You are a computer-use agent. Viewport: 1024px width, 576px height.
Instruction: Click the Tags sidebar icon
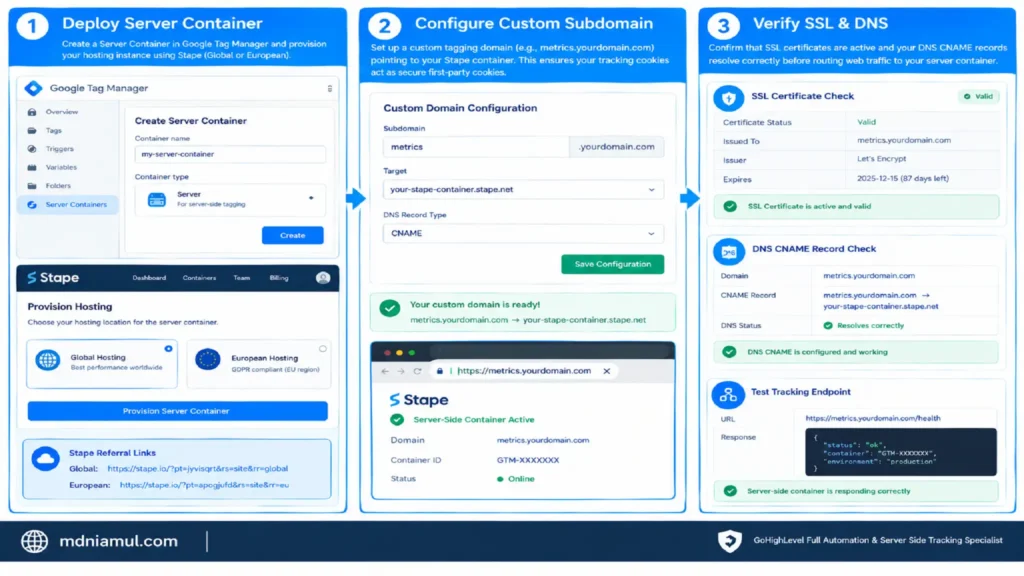[32, 131]
